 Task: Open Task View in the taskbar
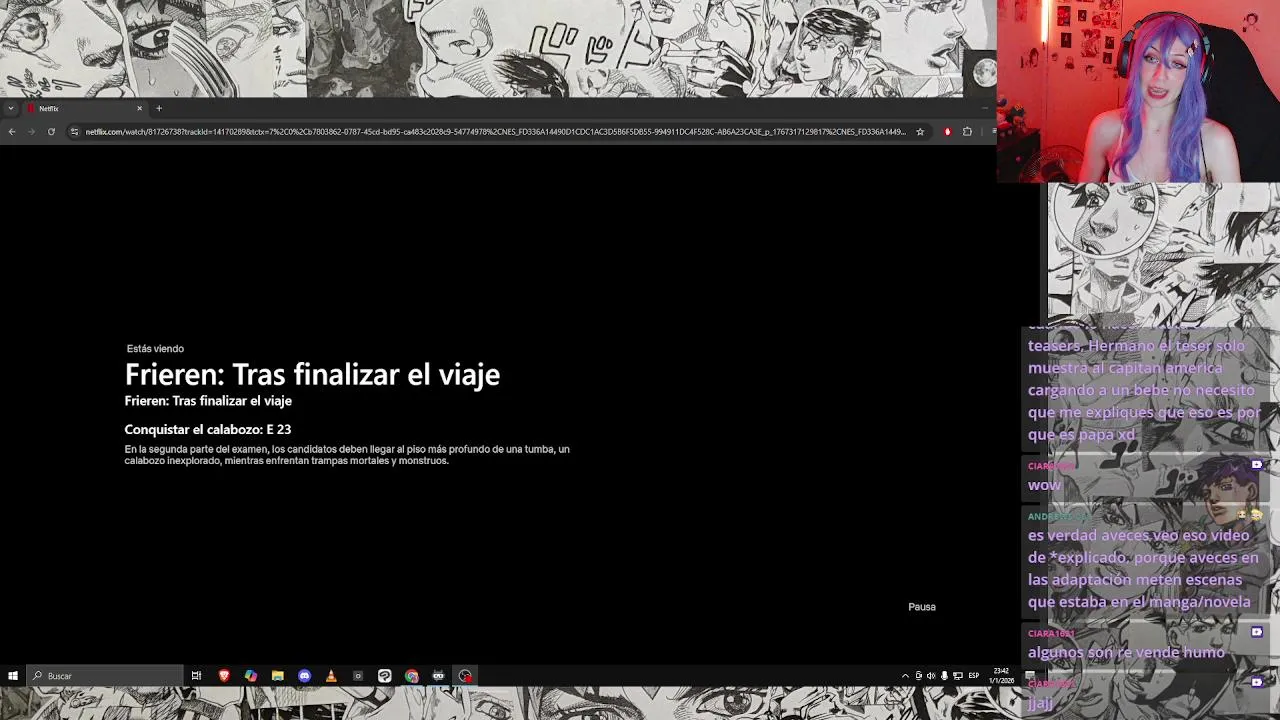(x=196, y=676)
